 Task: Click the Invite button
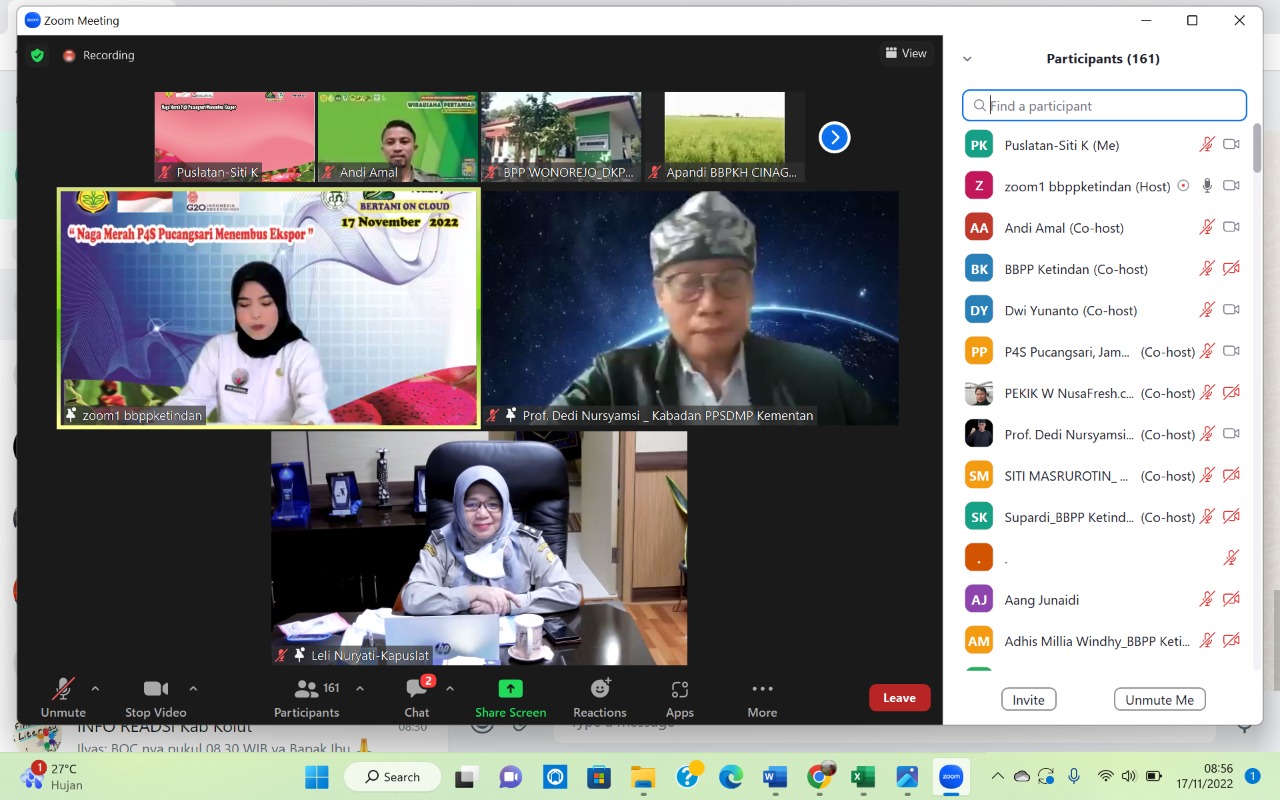[1028, 700]
